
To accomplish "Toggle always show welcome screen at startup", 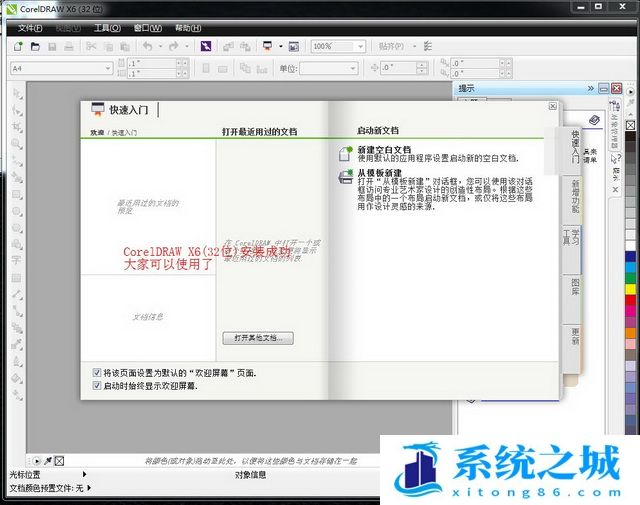I will pos(97,385).
